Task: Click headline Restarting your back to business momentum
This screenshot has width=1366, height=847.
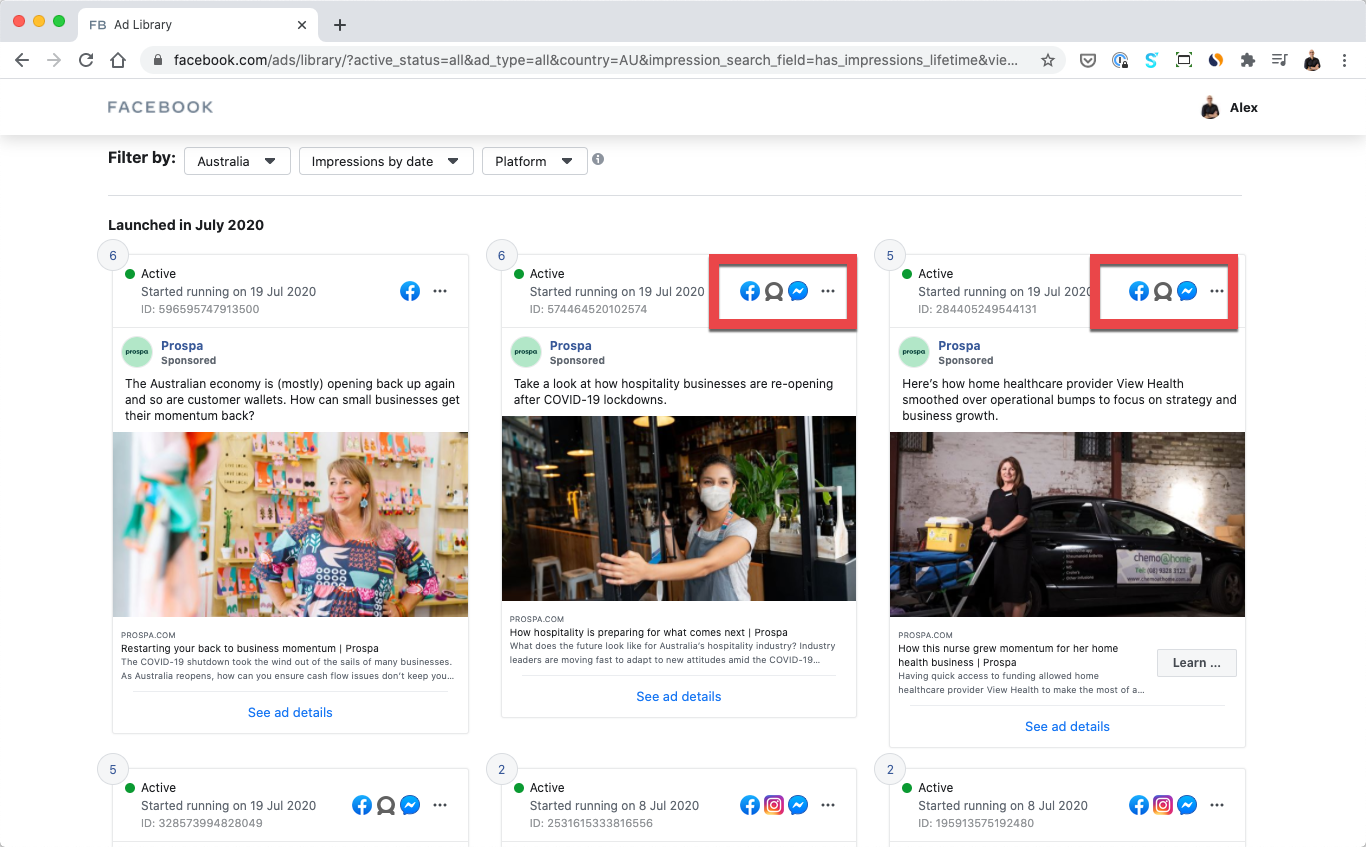Action: pyautogui.click(x=250, y=648)
